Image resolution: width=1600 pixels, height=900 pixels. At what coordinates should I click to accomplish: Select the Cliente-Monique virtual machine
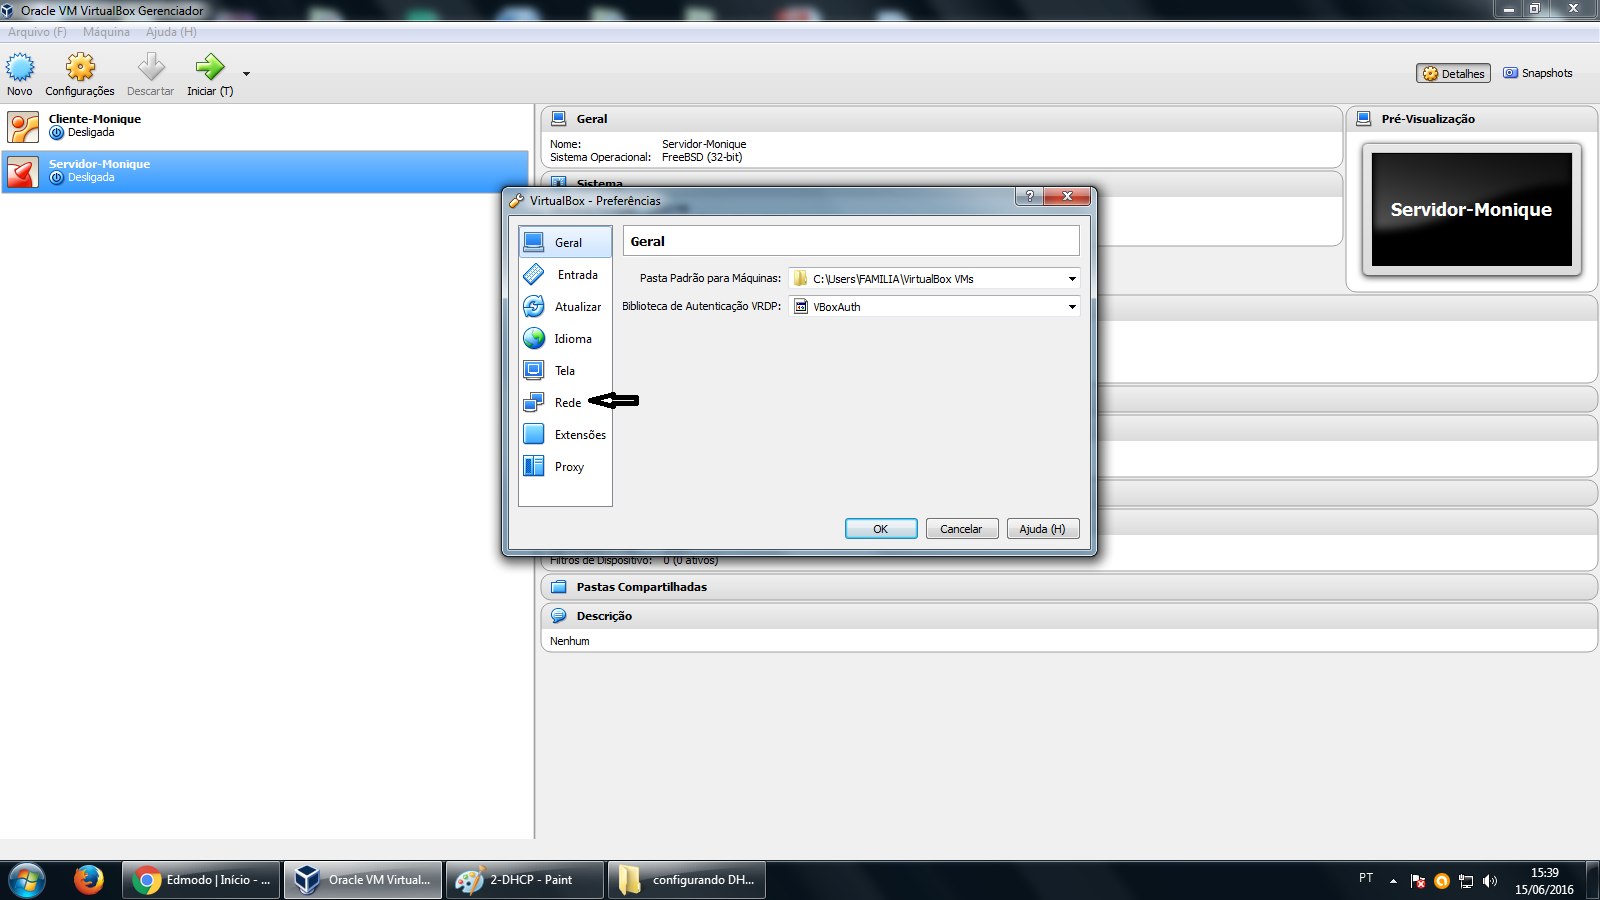click(x=265, y=126)
